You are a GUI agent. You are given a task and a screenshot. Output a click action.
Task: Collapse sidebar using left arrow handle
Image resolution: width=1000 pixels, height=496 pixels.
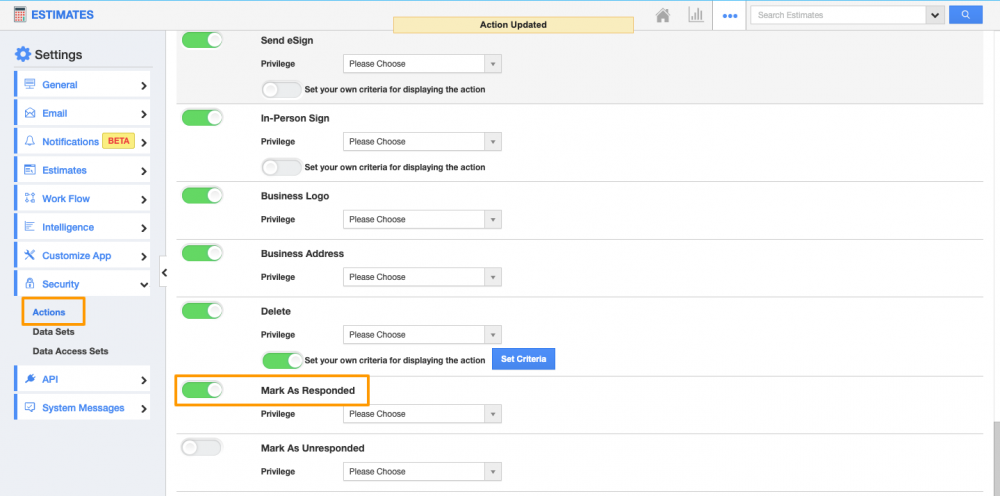pyautogui.click(x=164, y=272)
